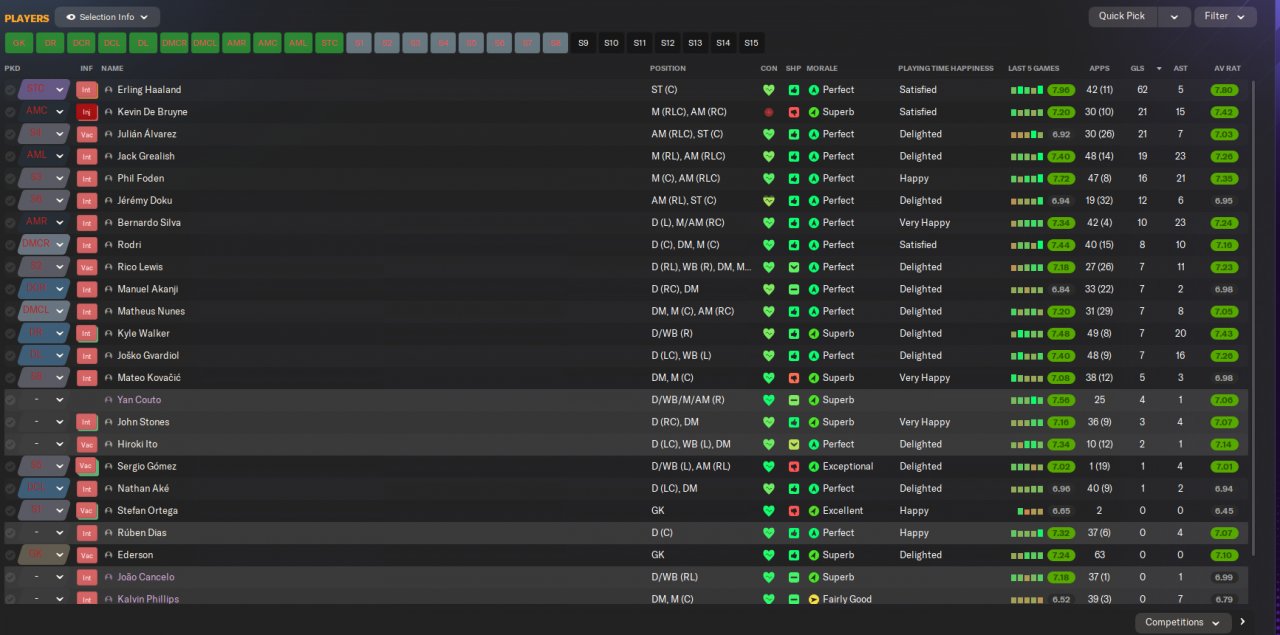Viewport: 1280px width, 635px height.
Task: Expand arrow next to Quick Pick
Action: tap(1174, 17)
